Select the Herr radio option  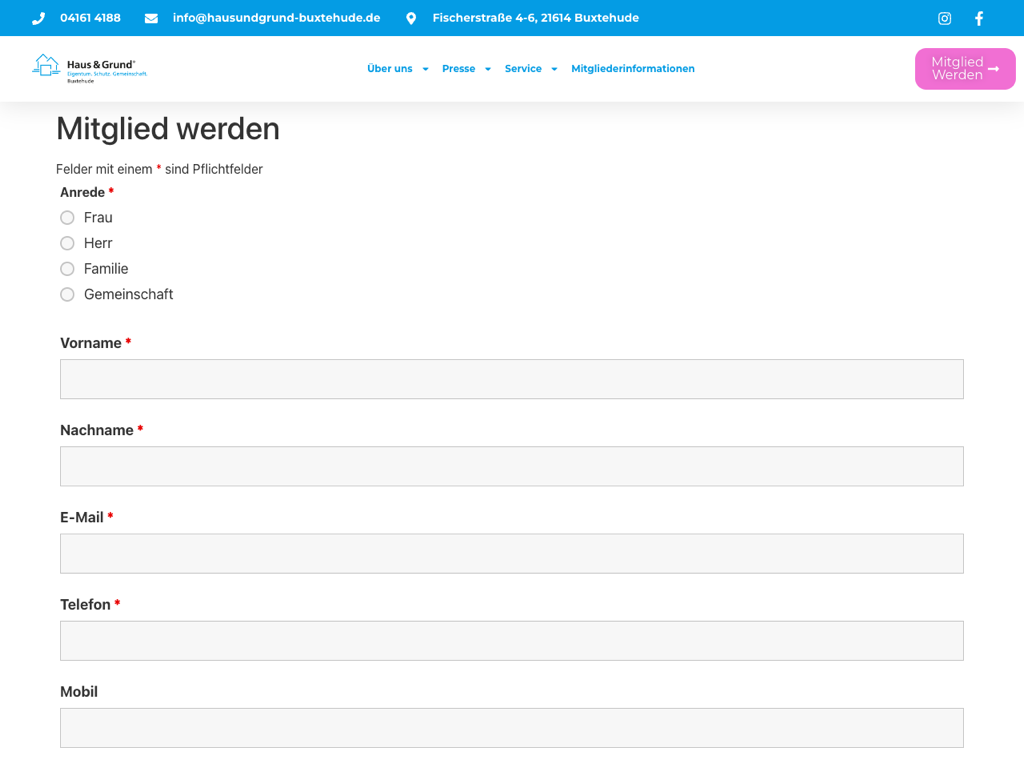67,243
